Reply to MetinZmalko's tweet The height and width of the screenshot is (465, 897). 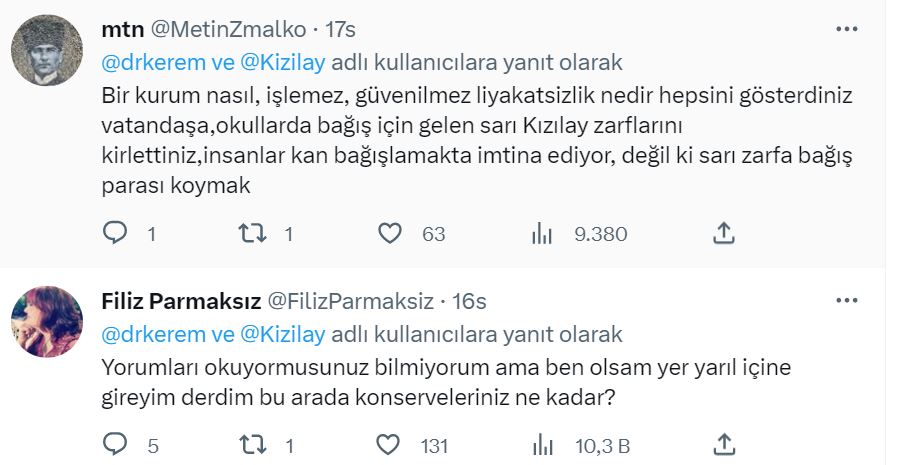117,234
